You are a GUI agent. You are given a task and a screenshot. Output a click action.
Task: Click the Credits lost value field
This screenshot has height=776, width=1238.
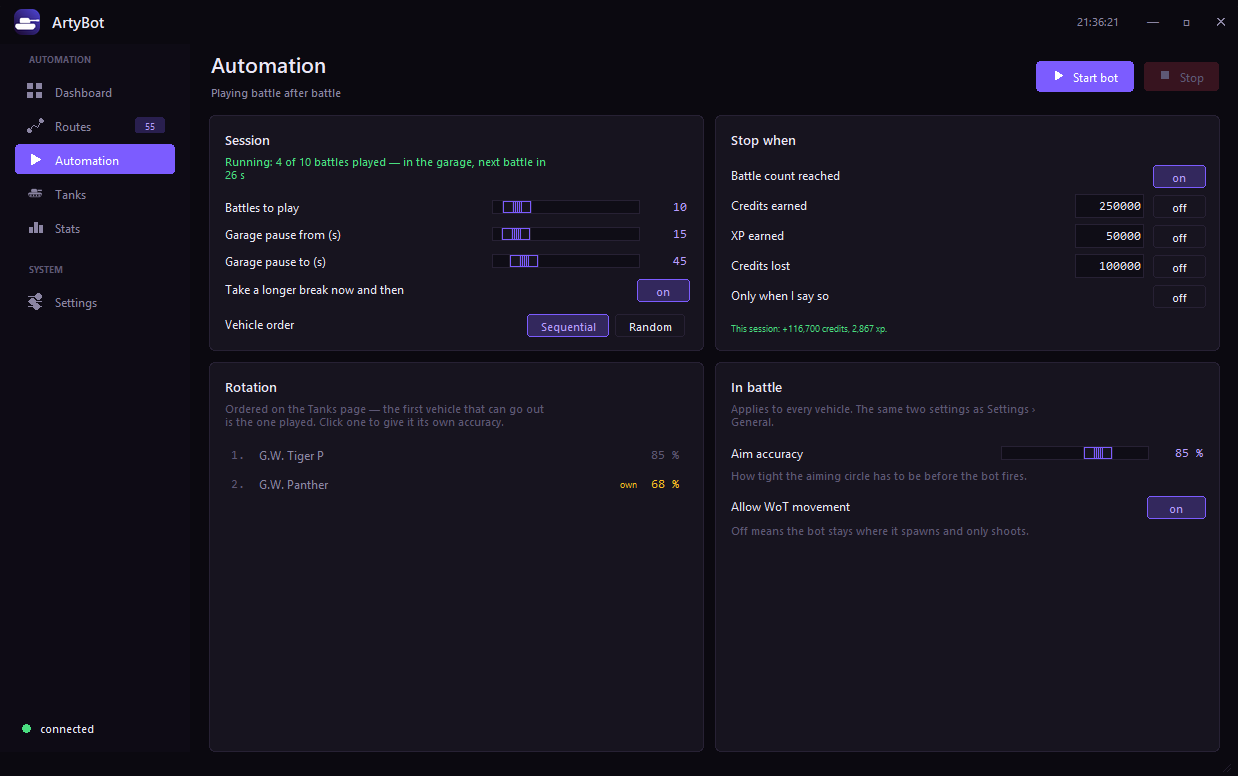click(x=1109, y=266)
